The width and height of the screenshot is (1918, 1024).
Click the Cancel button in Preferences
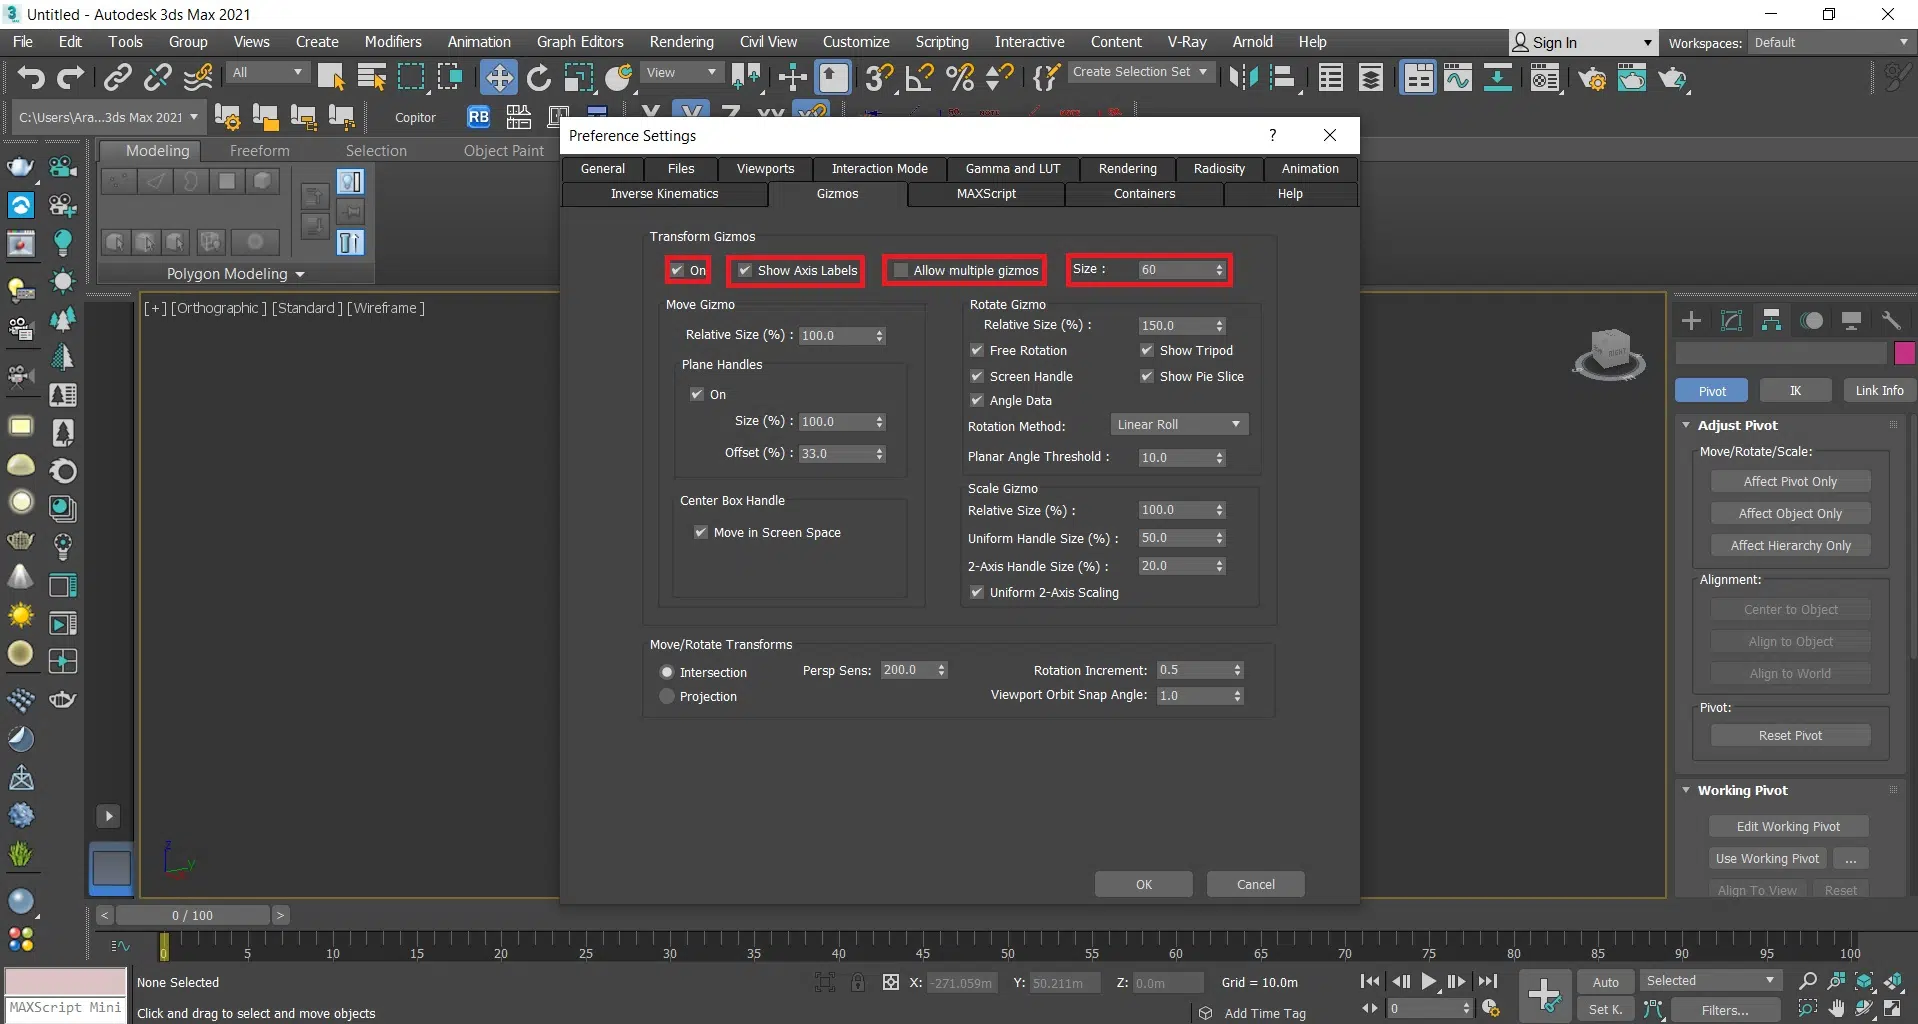(x=1255, y=884)
